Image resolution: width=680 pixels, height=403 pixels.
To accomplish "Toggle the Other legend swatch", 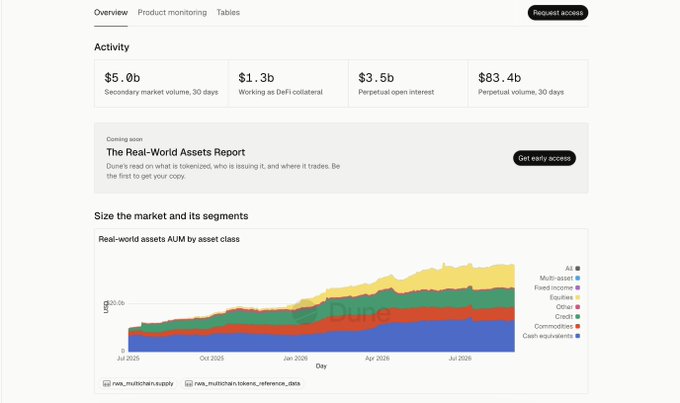I will [578, 307].
